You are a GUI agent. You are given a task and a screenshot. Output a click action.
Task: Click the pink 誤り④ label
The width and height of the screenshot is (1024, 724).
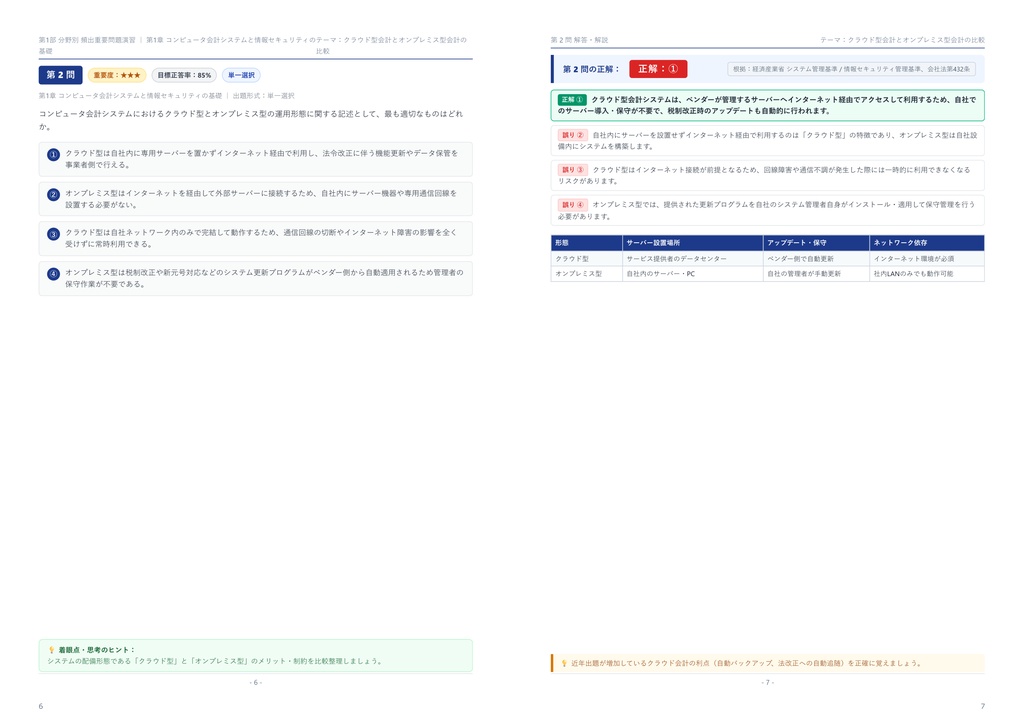(x=573, y=205)
